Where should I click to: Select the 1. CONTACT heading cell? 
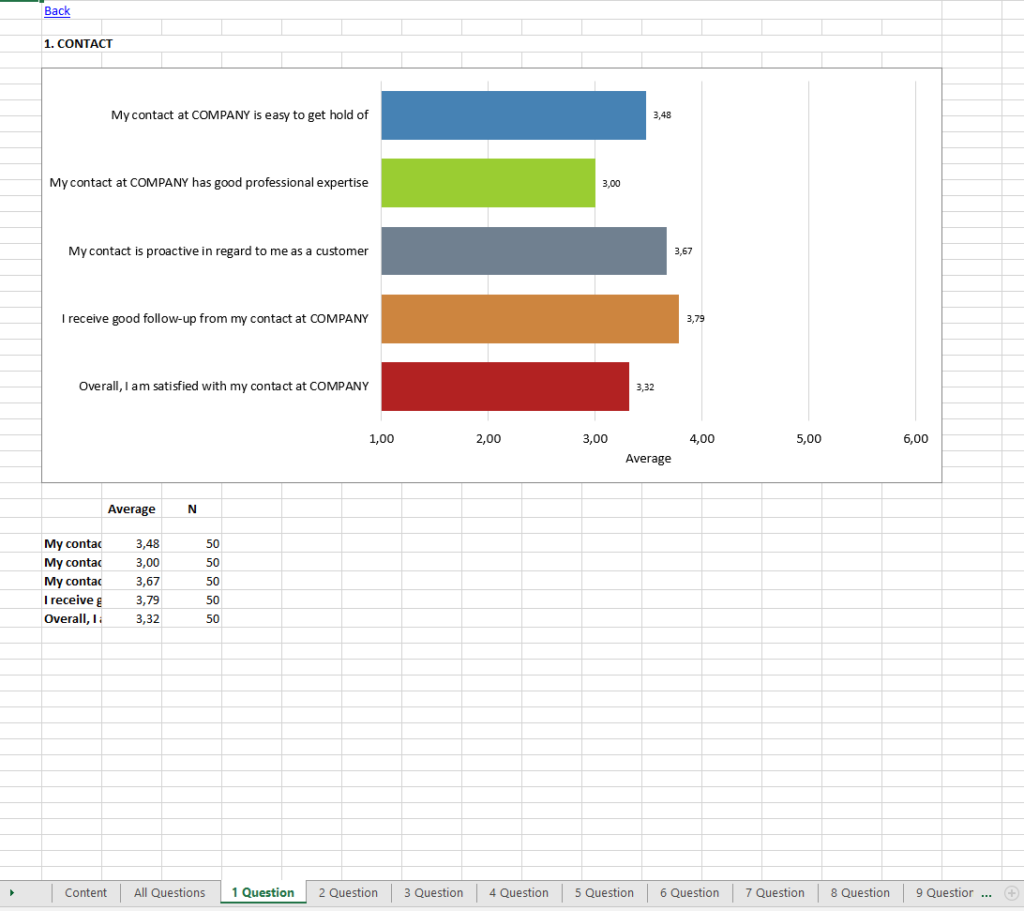(78, 43)
